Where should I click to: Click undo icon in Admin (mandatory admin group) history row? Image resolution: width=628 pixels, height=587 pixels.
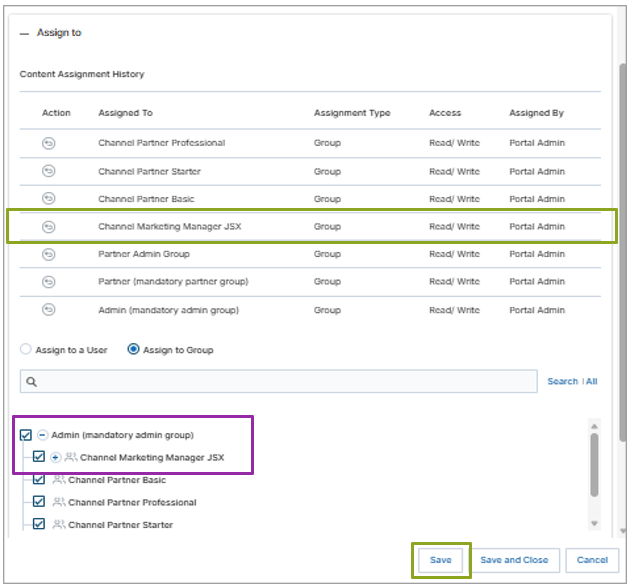click(48, 310)
